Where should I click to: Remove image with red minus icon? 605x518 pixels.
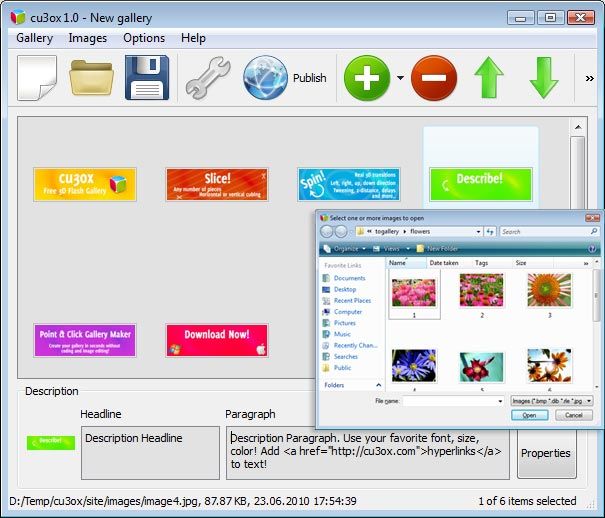pos(434,78)
